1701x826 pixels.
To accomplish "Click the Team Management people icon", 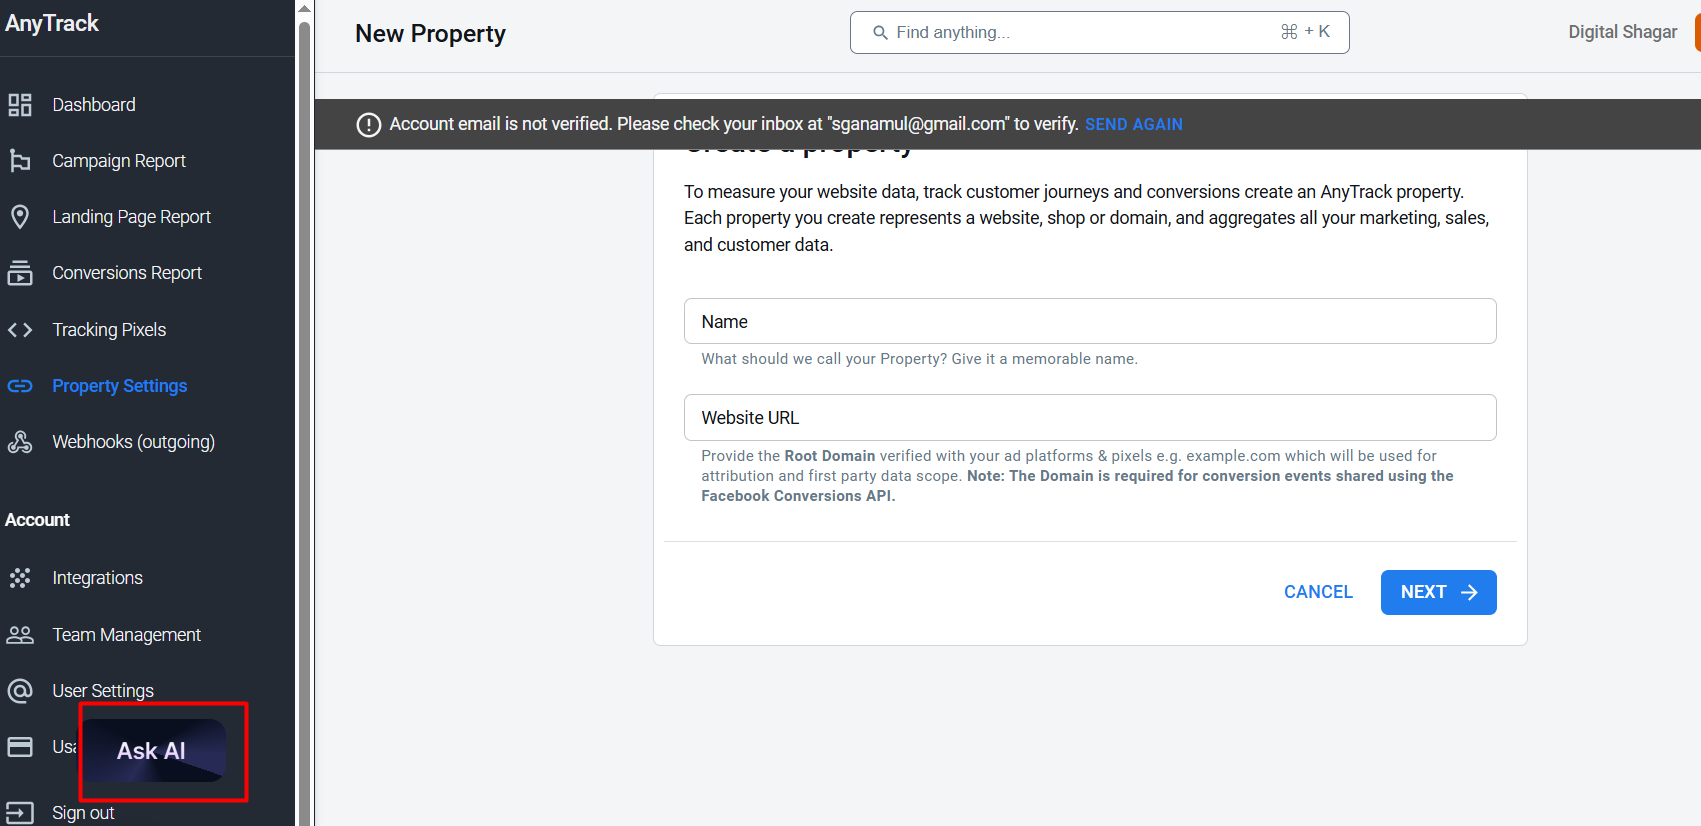I will 20,635.
